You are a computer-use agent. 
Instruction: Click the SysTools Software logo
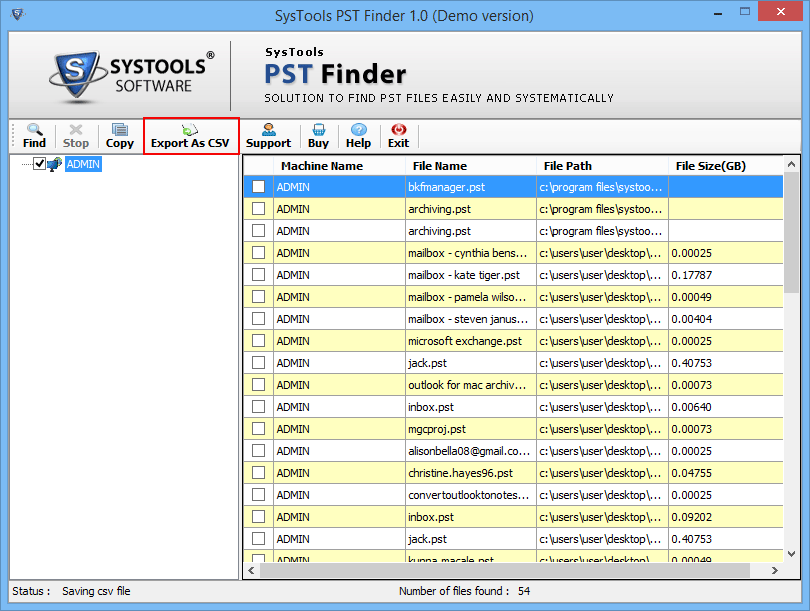(x=132, y=76)
